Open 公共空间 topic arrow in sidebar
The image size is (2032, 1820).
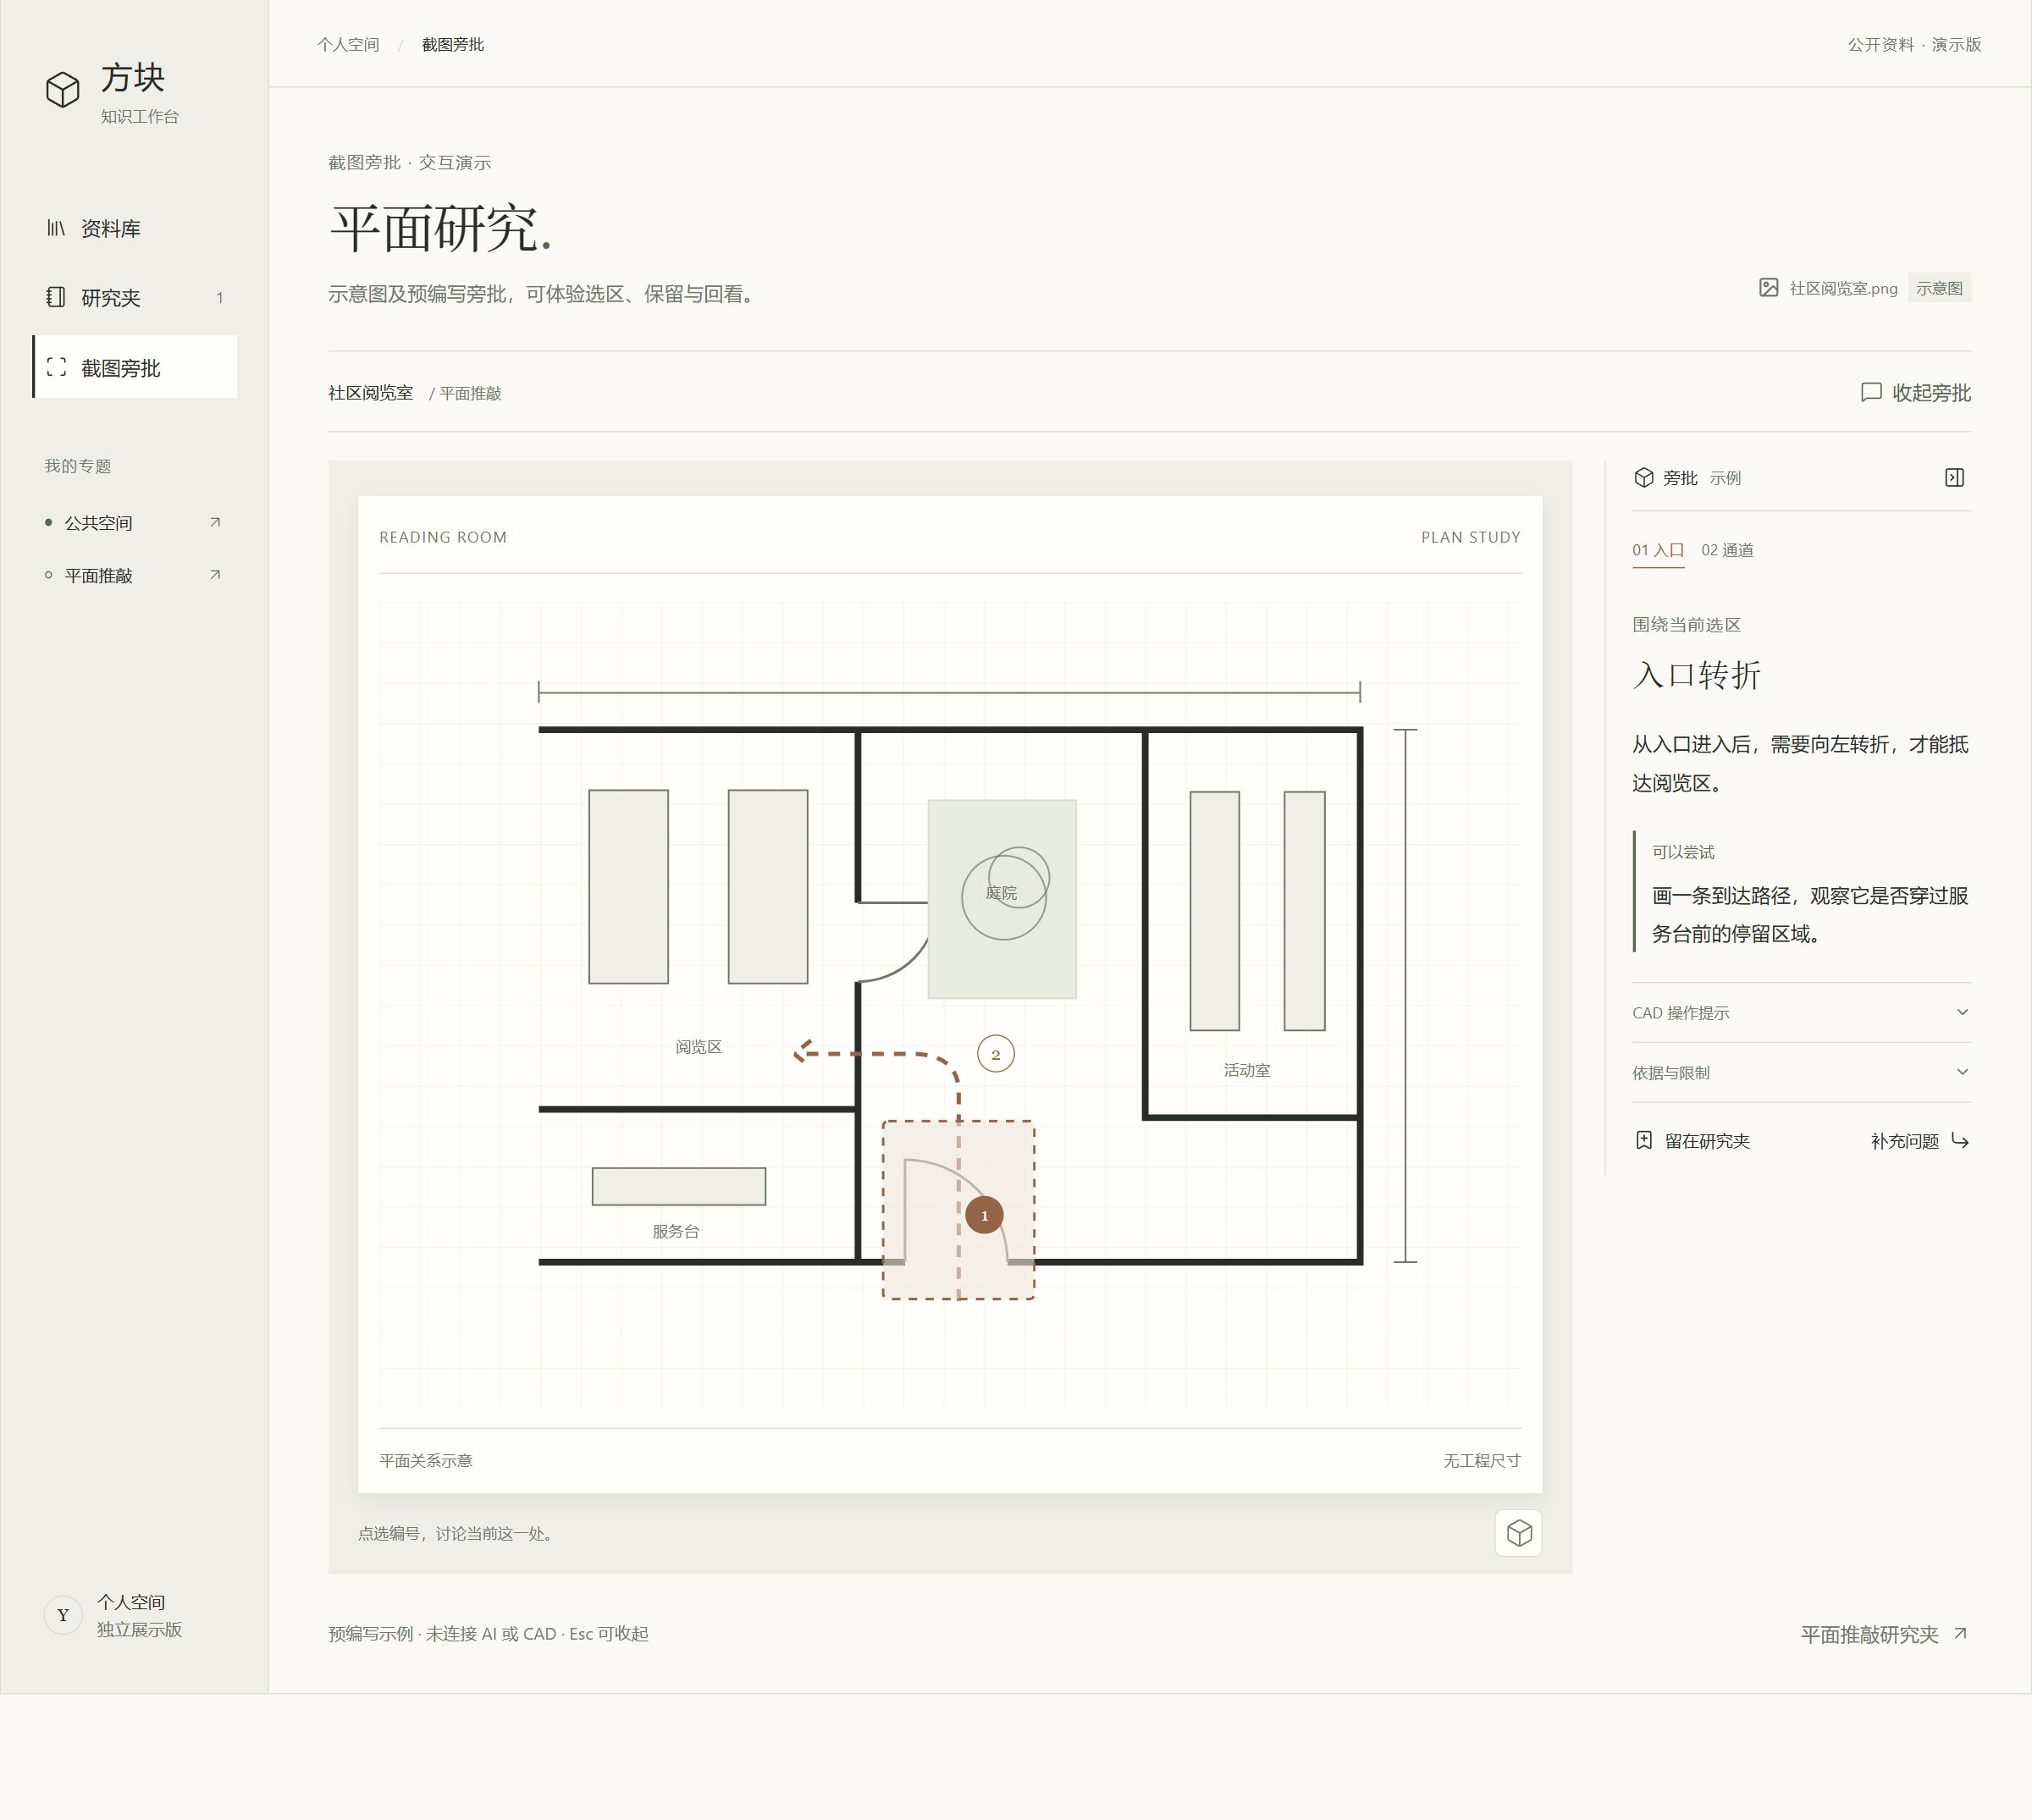coord(215,522)
